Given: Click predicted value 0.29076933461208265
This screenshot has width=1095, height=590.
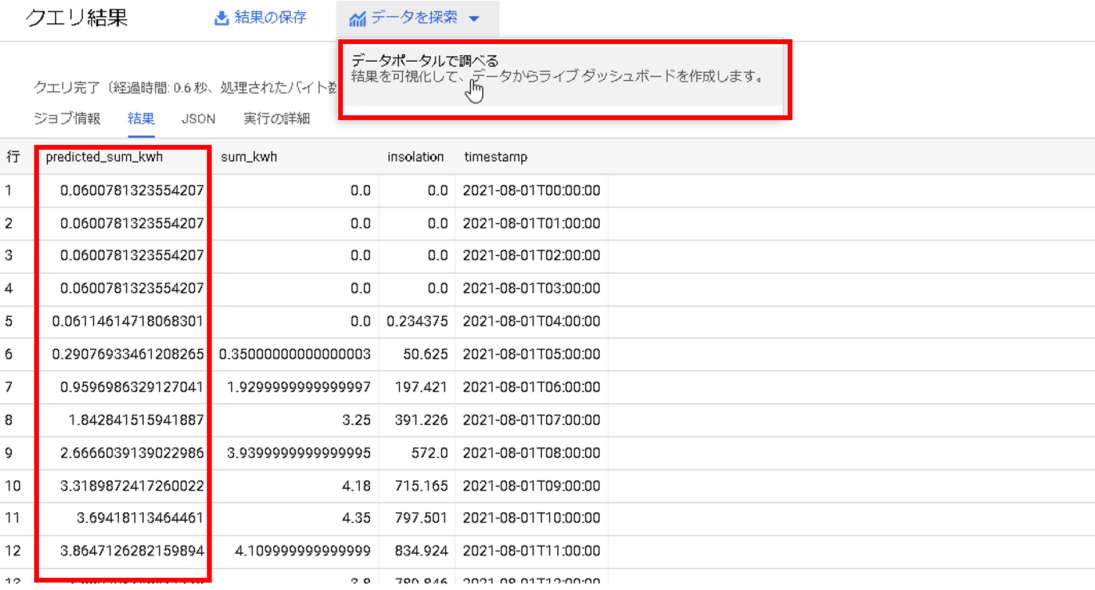Looking at the screenshot, I should click(128, 354).
